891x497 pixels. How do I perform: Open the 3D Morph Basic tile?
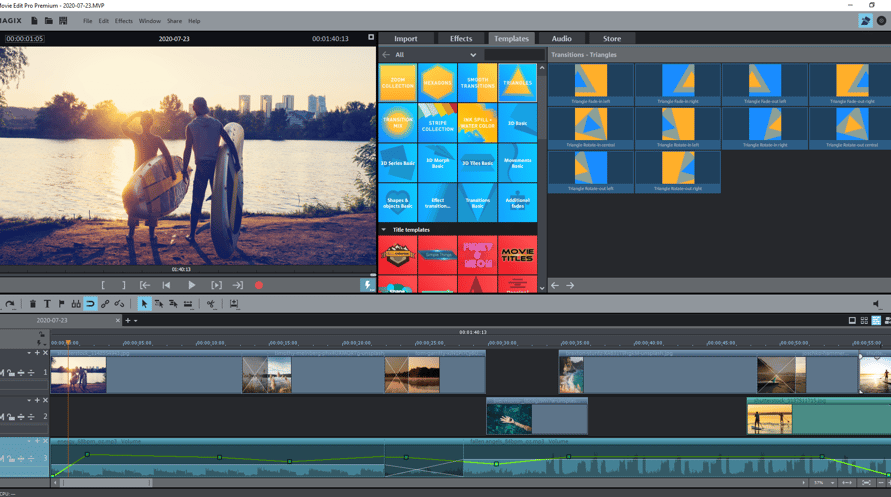point(437,163)
